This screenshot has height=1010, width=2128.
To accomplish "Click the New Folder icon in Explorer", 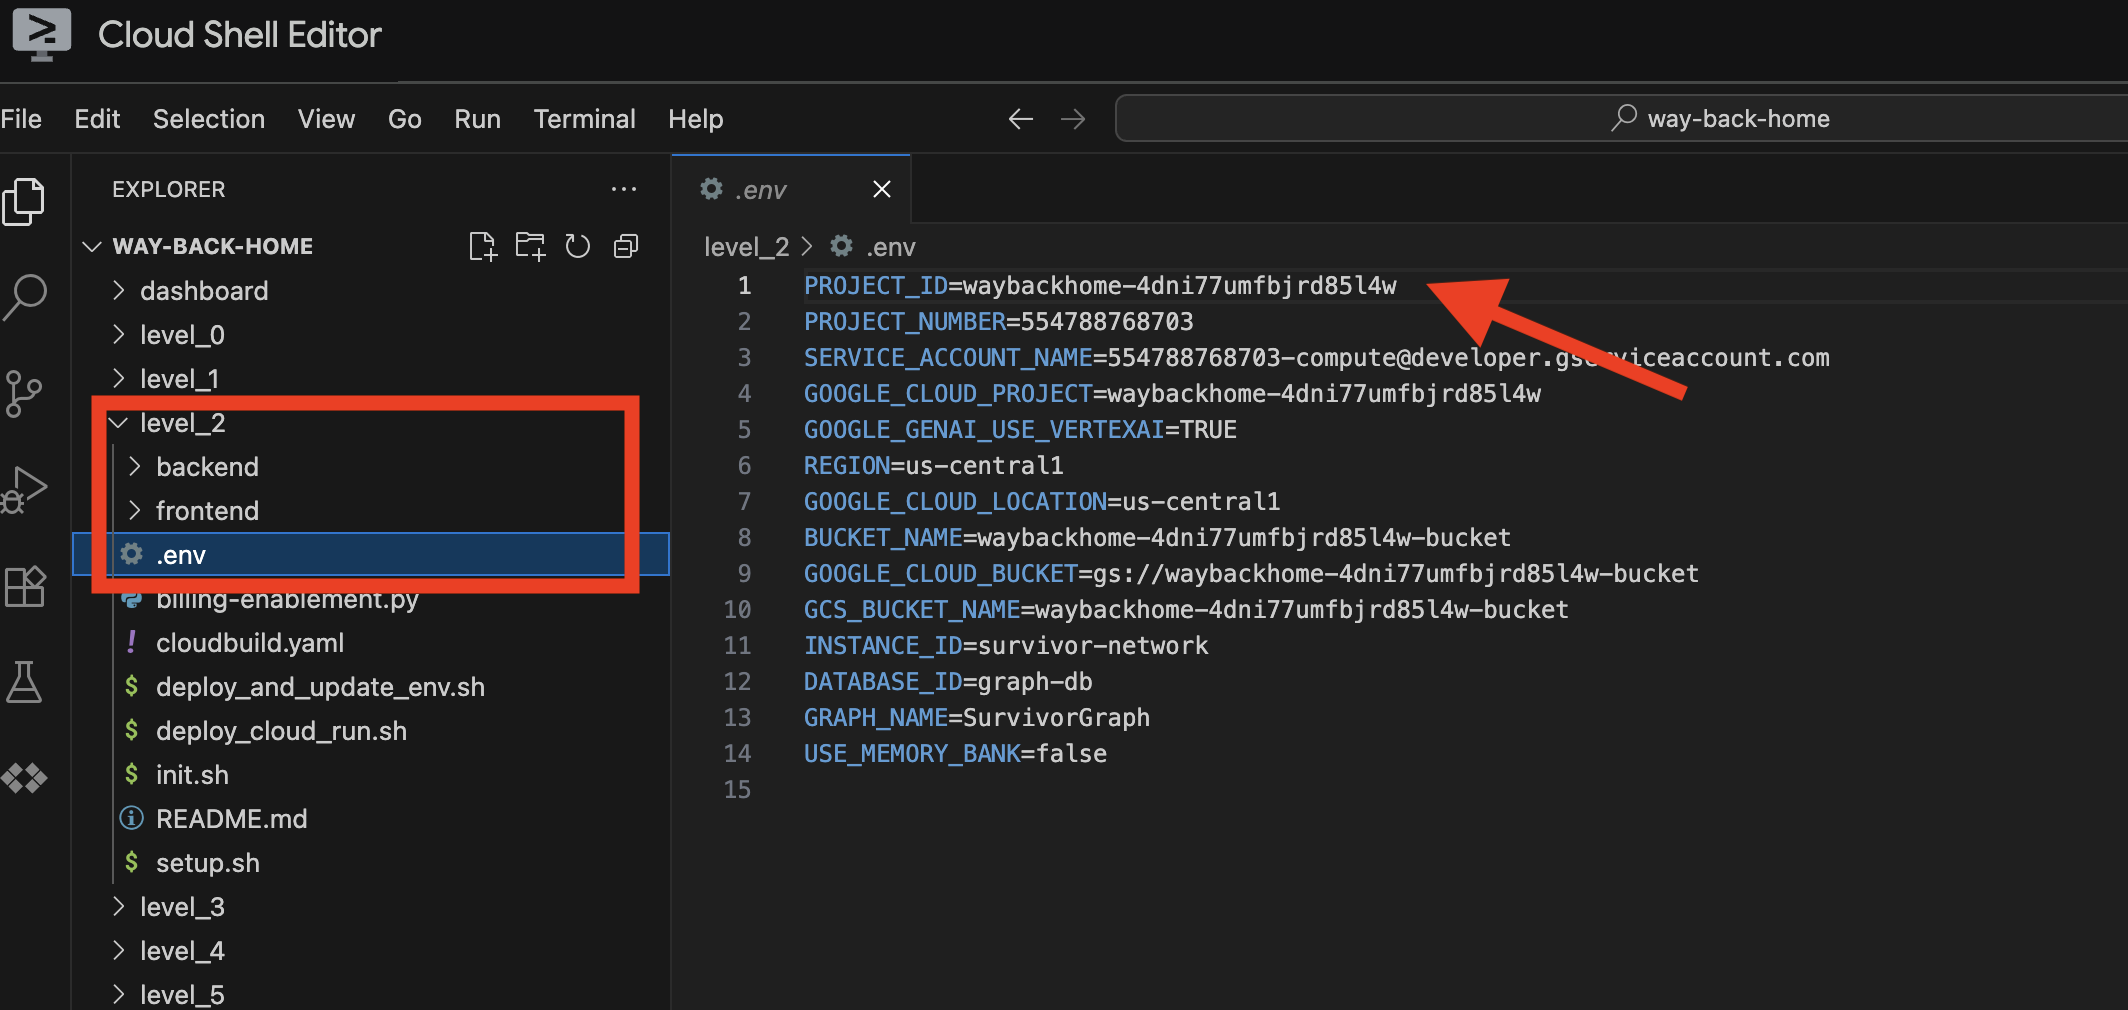I will pyautogui.click(x=530, y=246).
